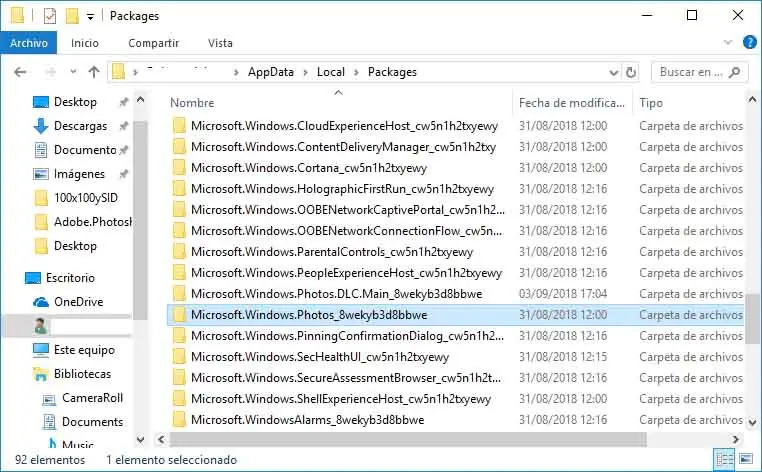Open the Quick Access Toolbar dropdown arrow
762x472 pixels.
click(x=90, y=17)
